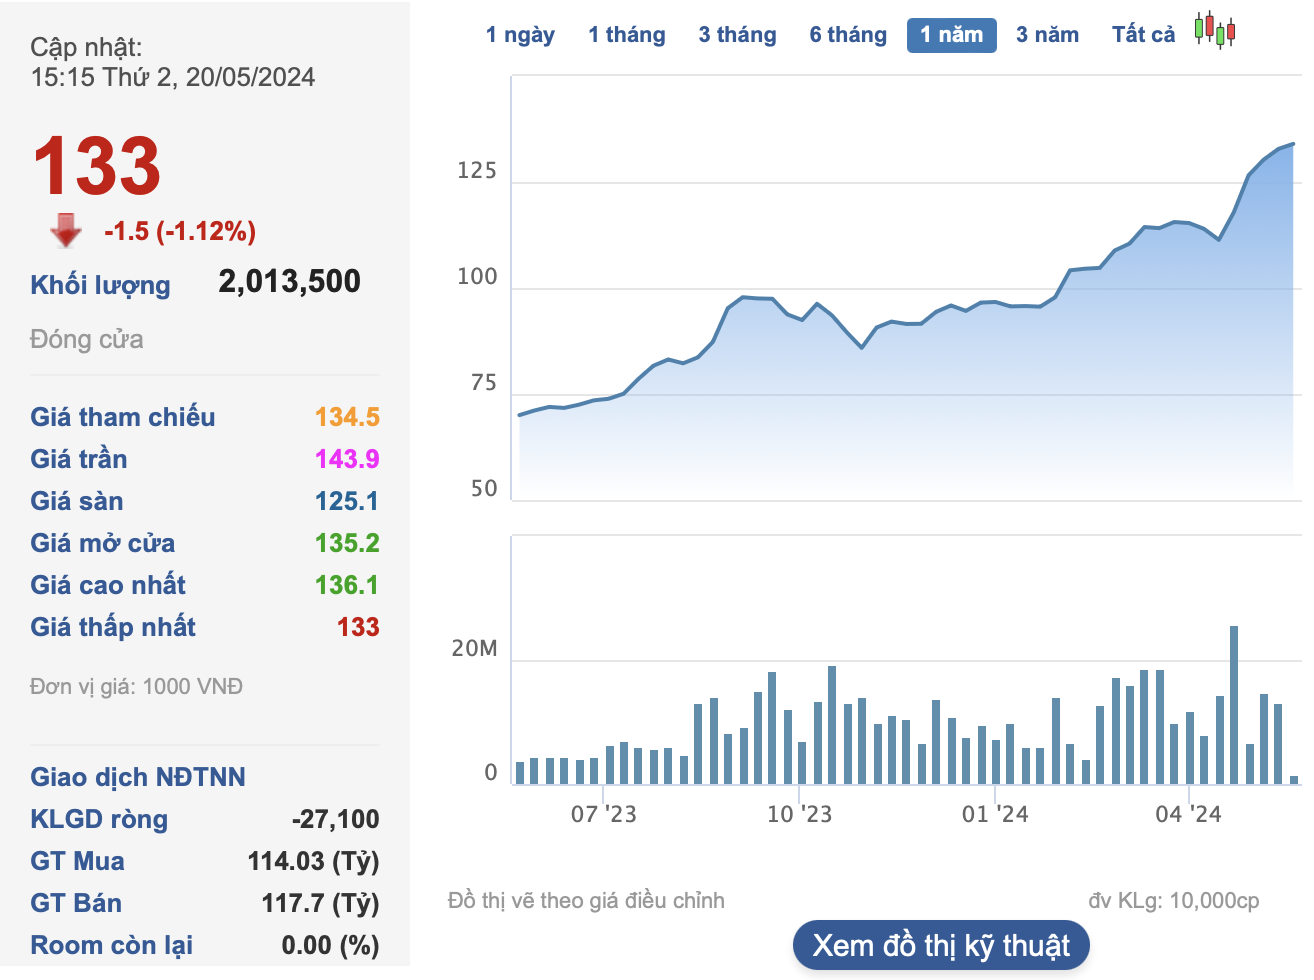Image resolution: width=1314 pixels, height=980 pixels.
Task: Click the 'Đóng cửa' status text
Action: pyautogui.click(x=87, y=339)
